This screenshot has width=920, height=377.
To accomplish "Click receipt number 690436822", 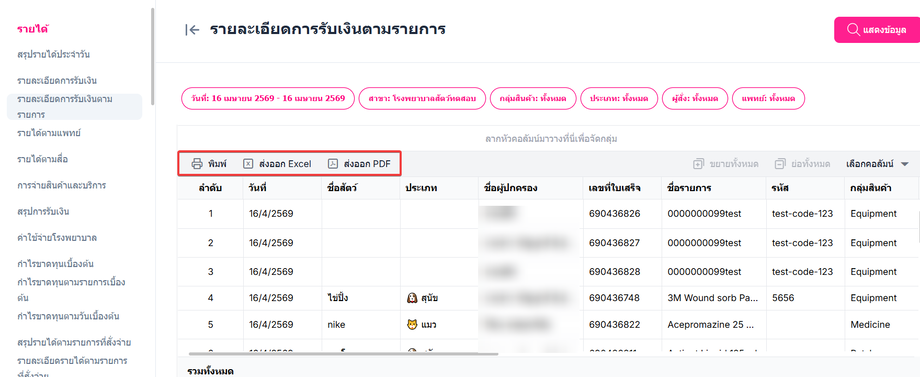I will pyautogui.click(x=614, y=324).
